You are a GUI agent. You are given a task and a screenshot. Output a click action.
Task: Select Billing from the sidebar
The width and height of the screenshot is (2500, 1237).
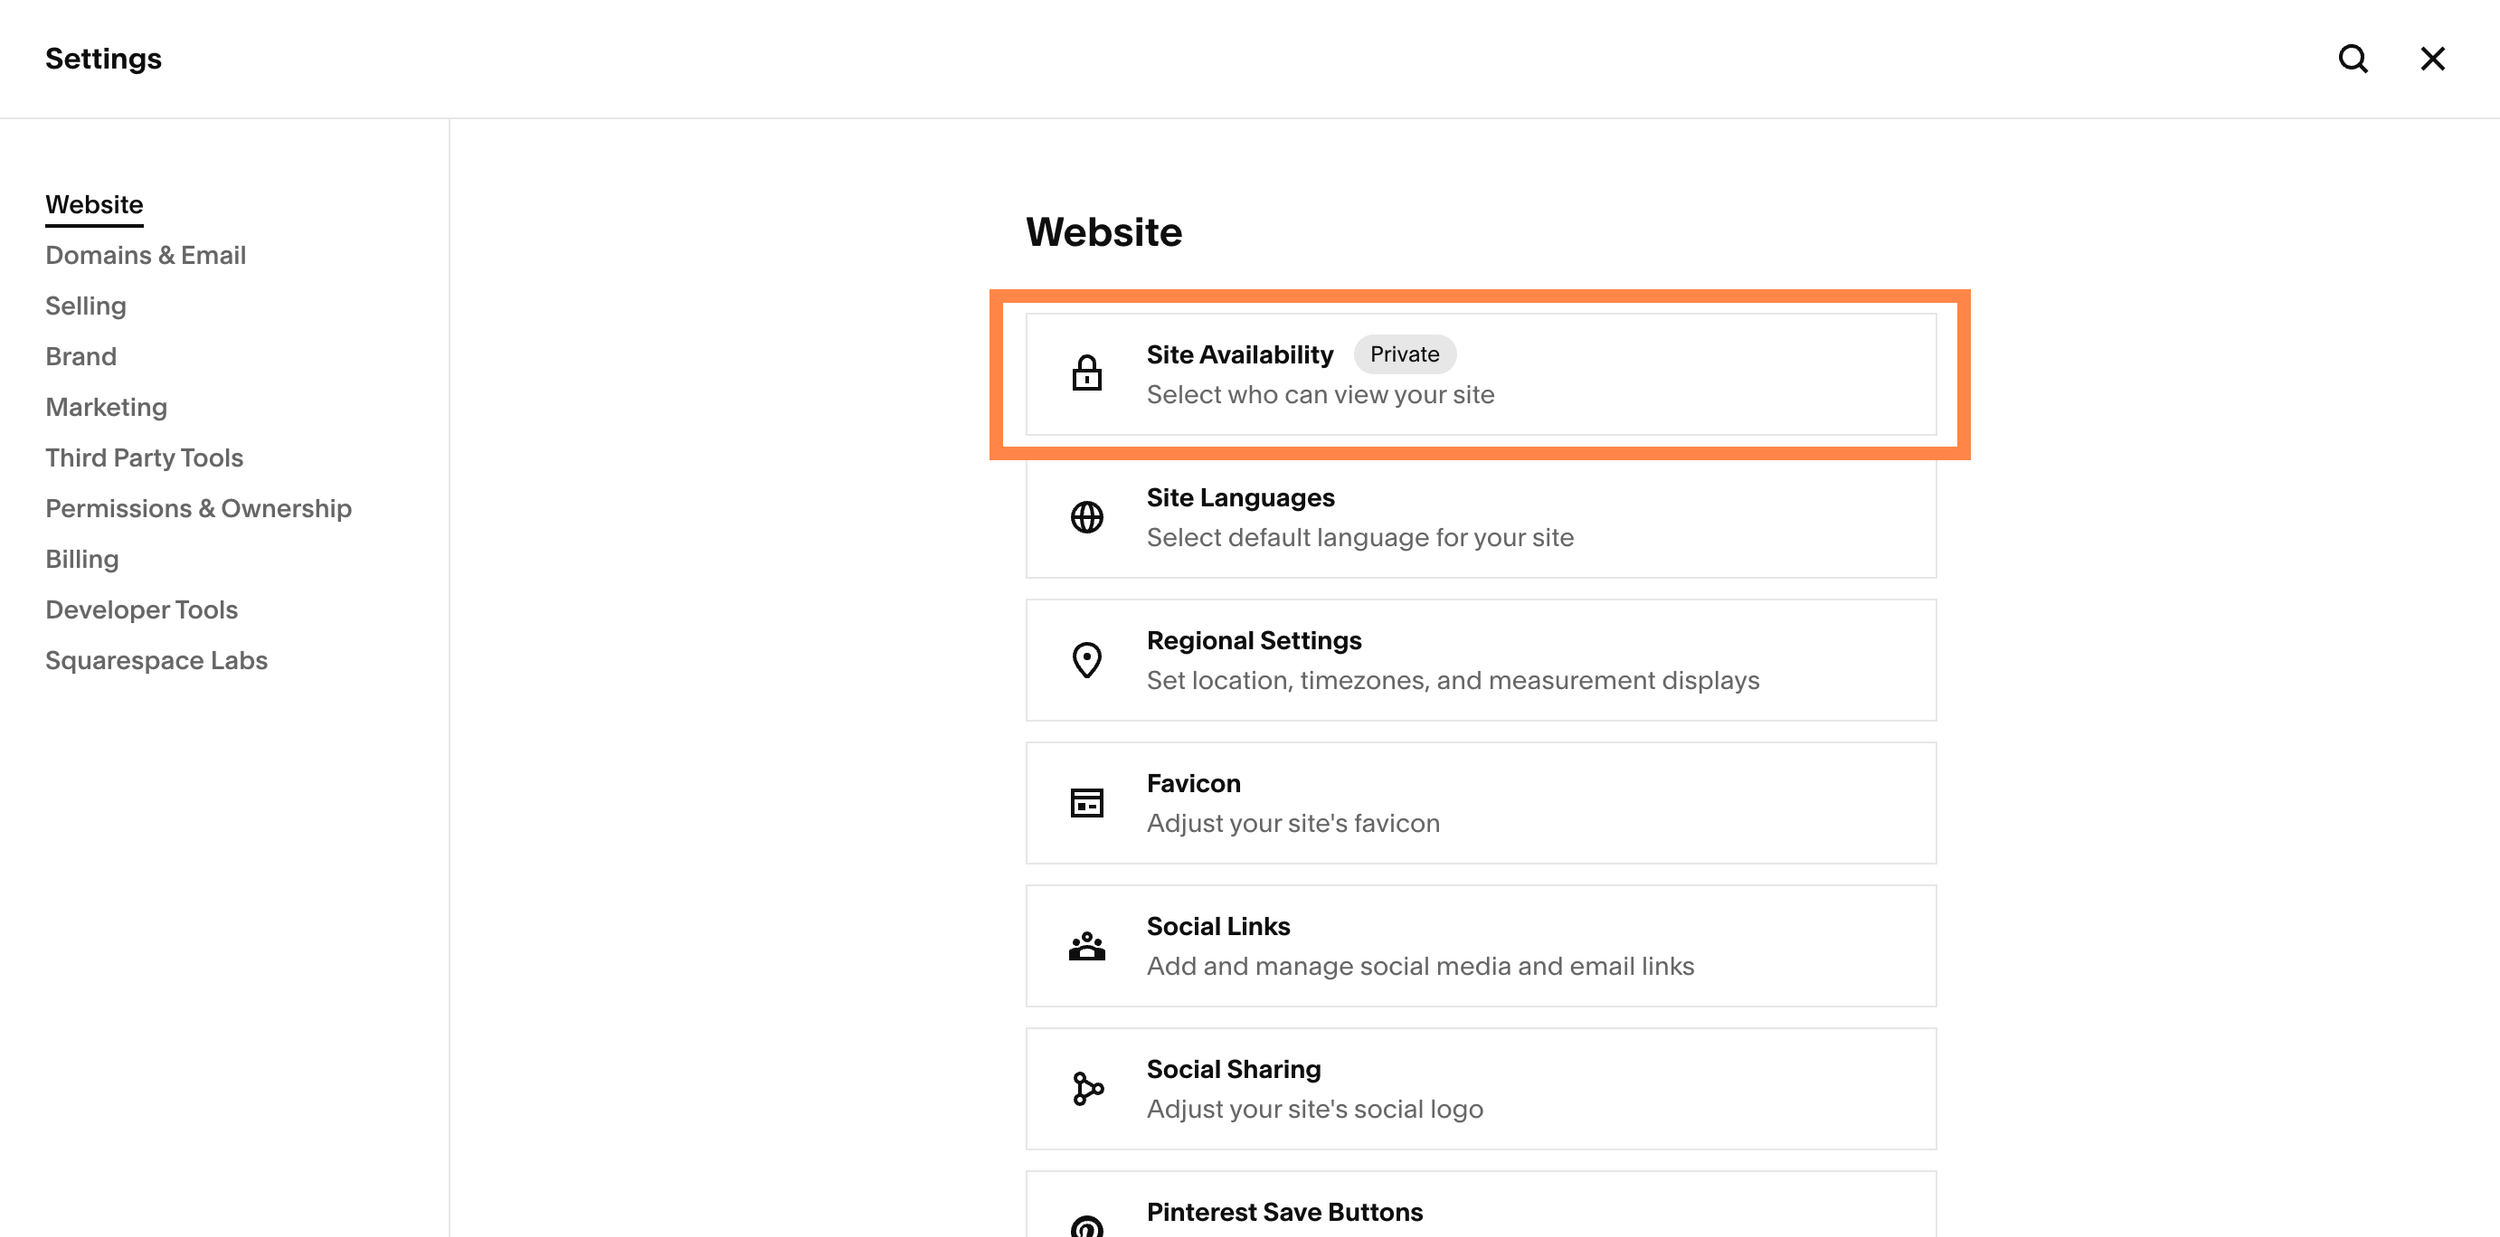tap(82, 558)
